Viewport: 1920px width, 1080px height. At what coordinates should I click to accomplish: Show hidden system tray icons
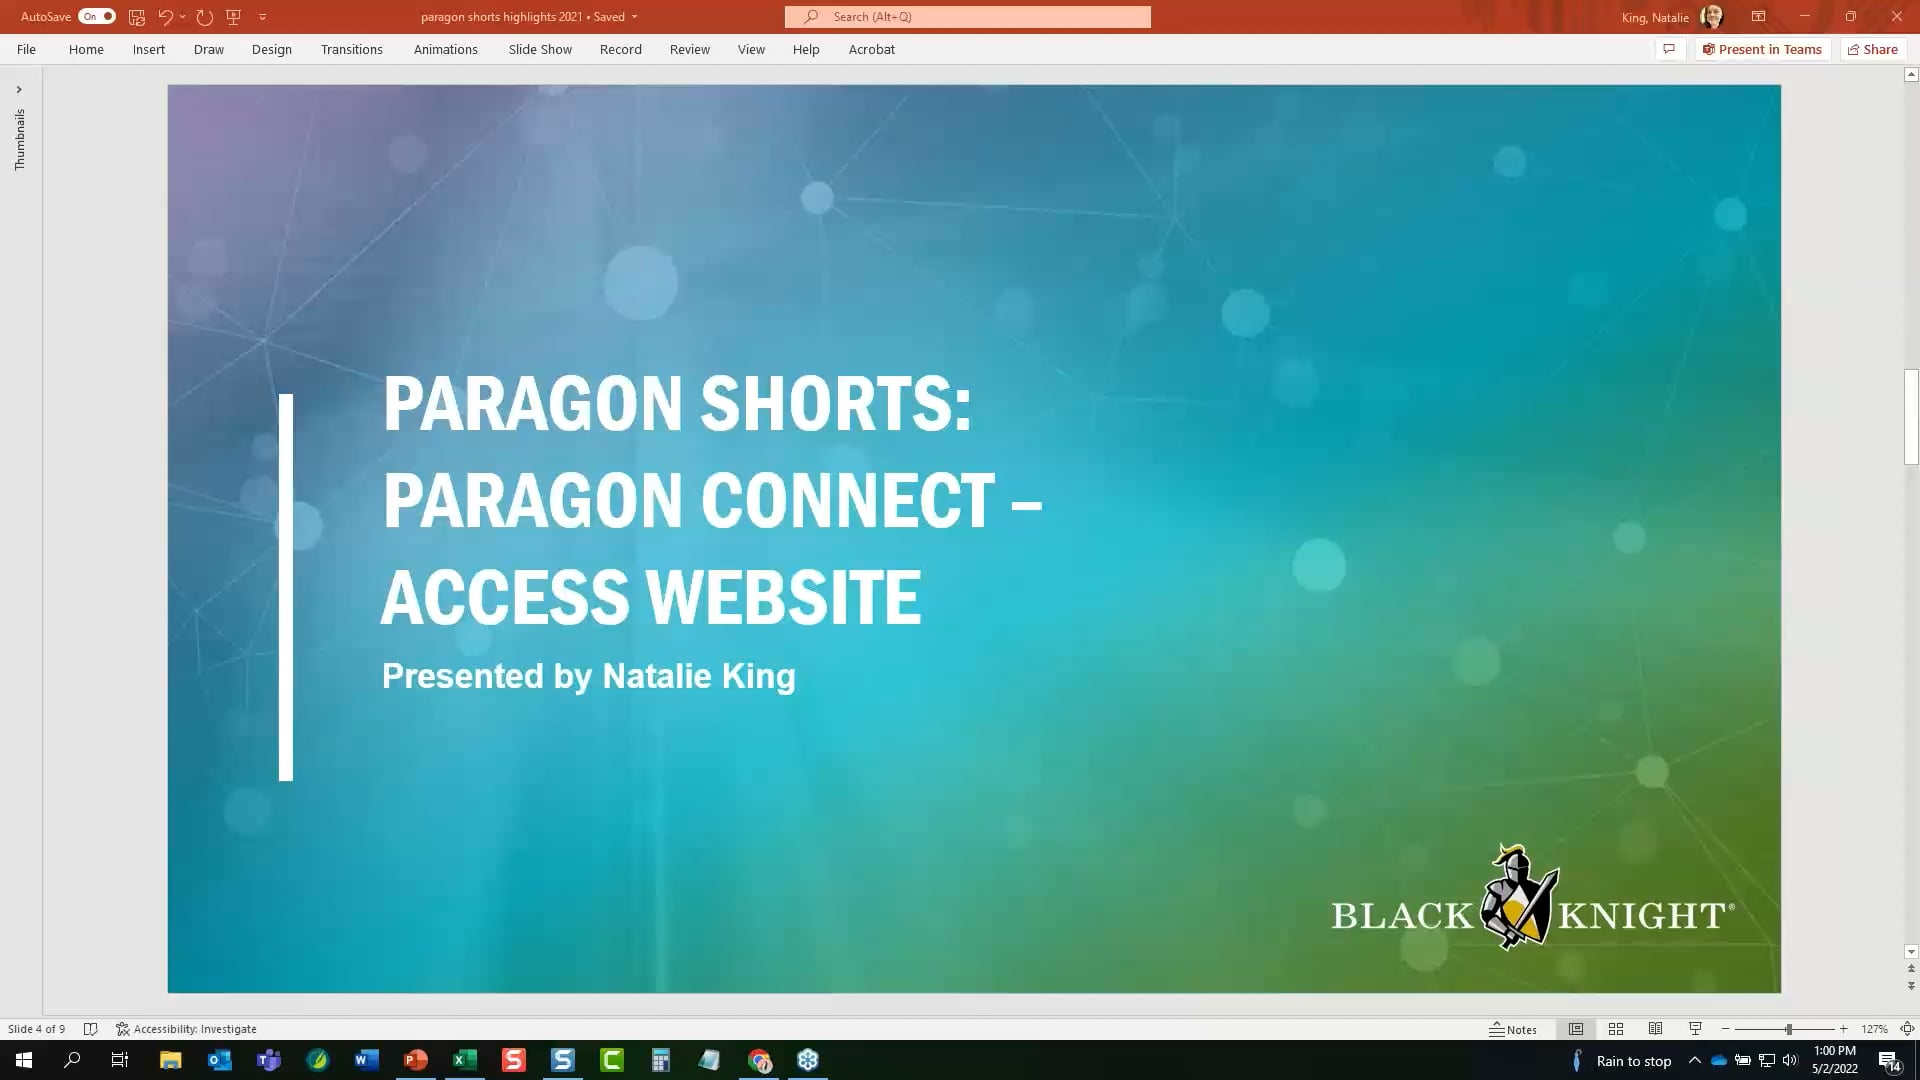pyautogui.click(x=1695, y=1060)
